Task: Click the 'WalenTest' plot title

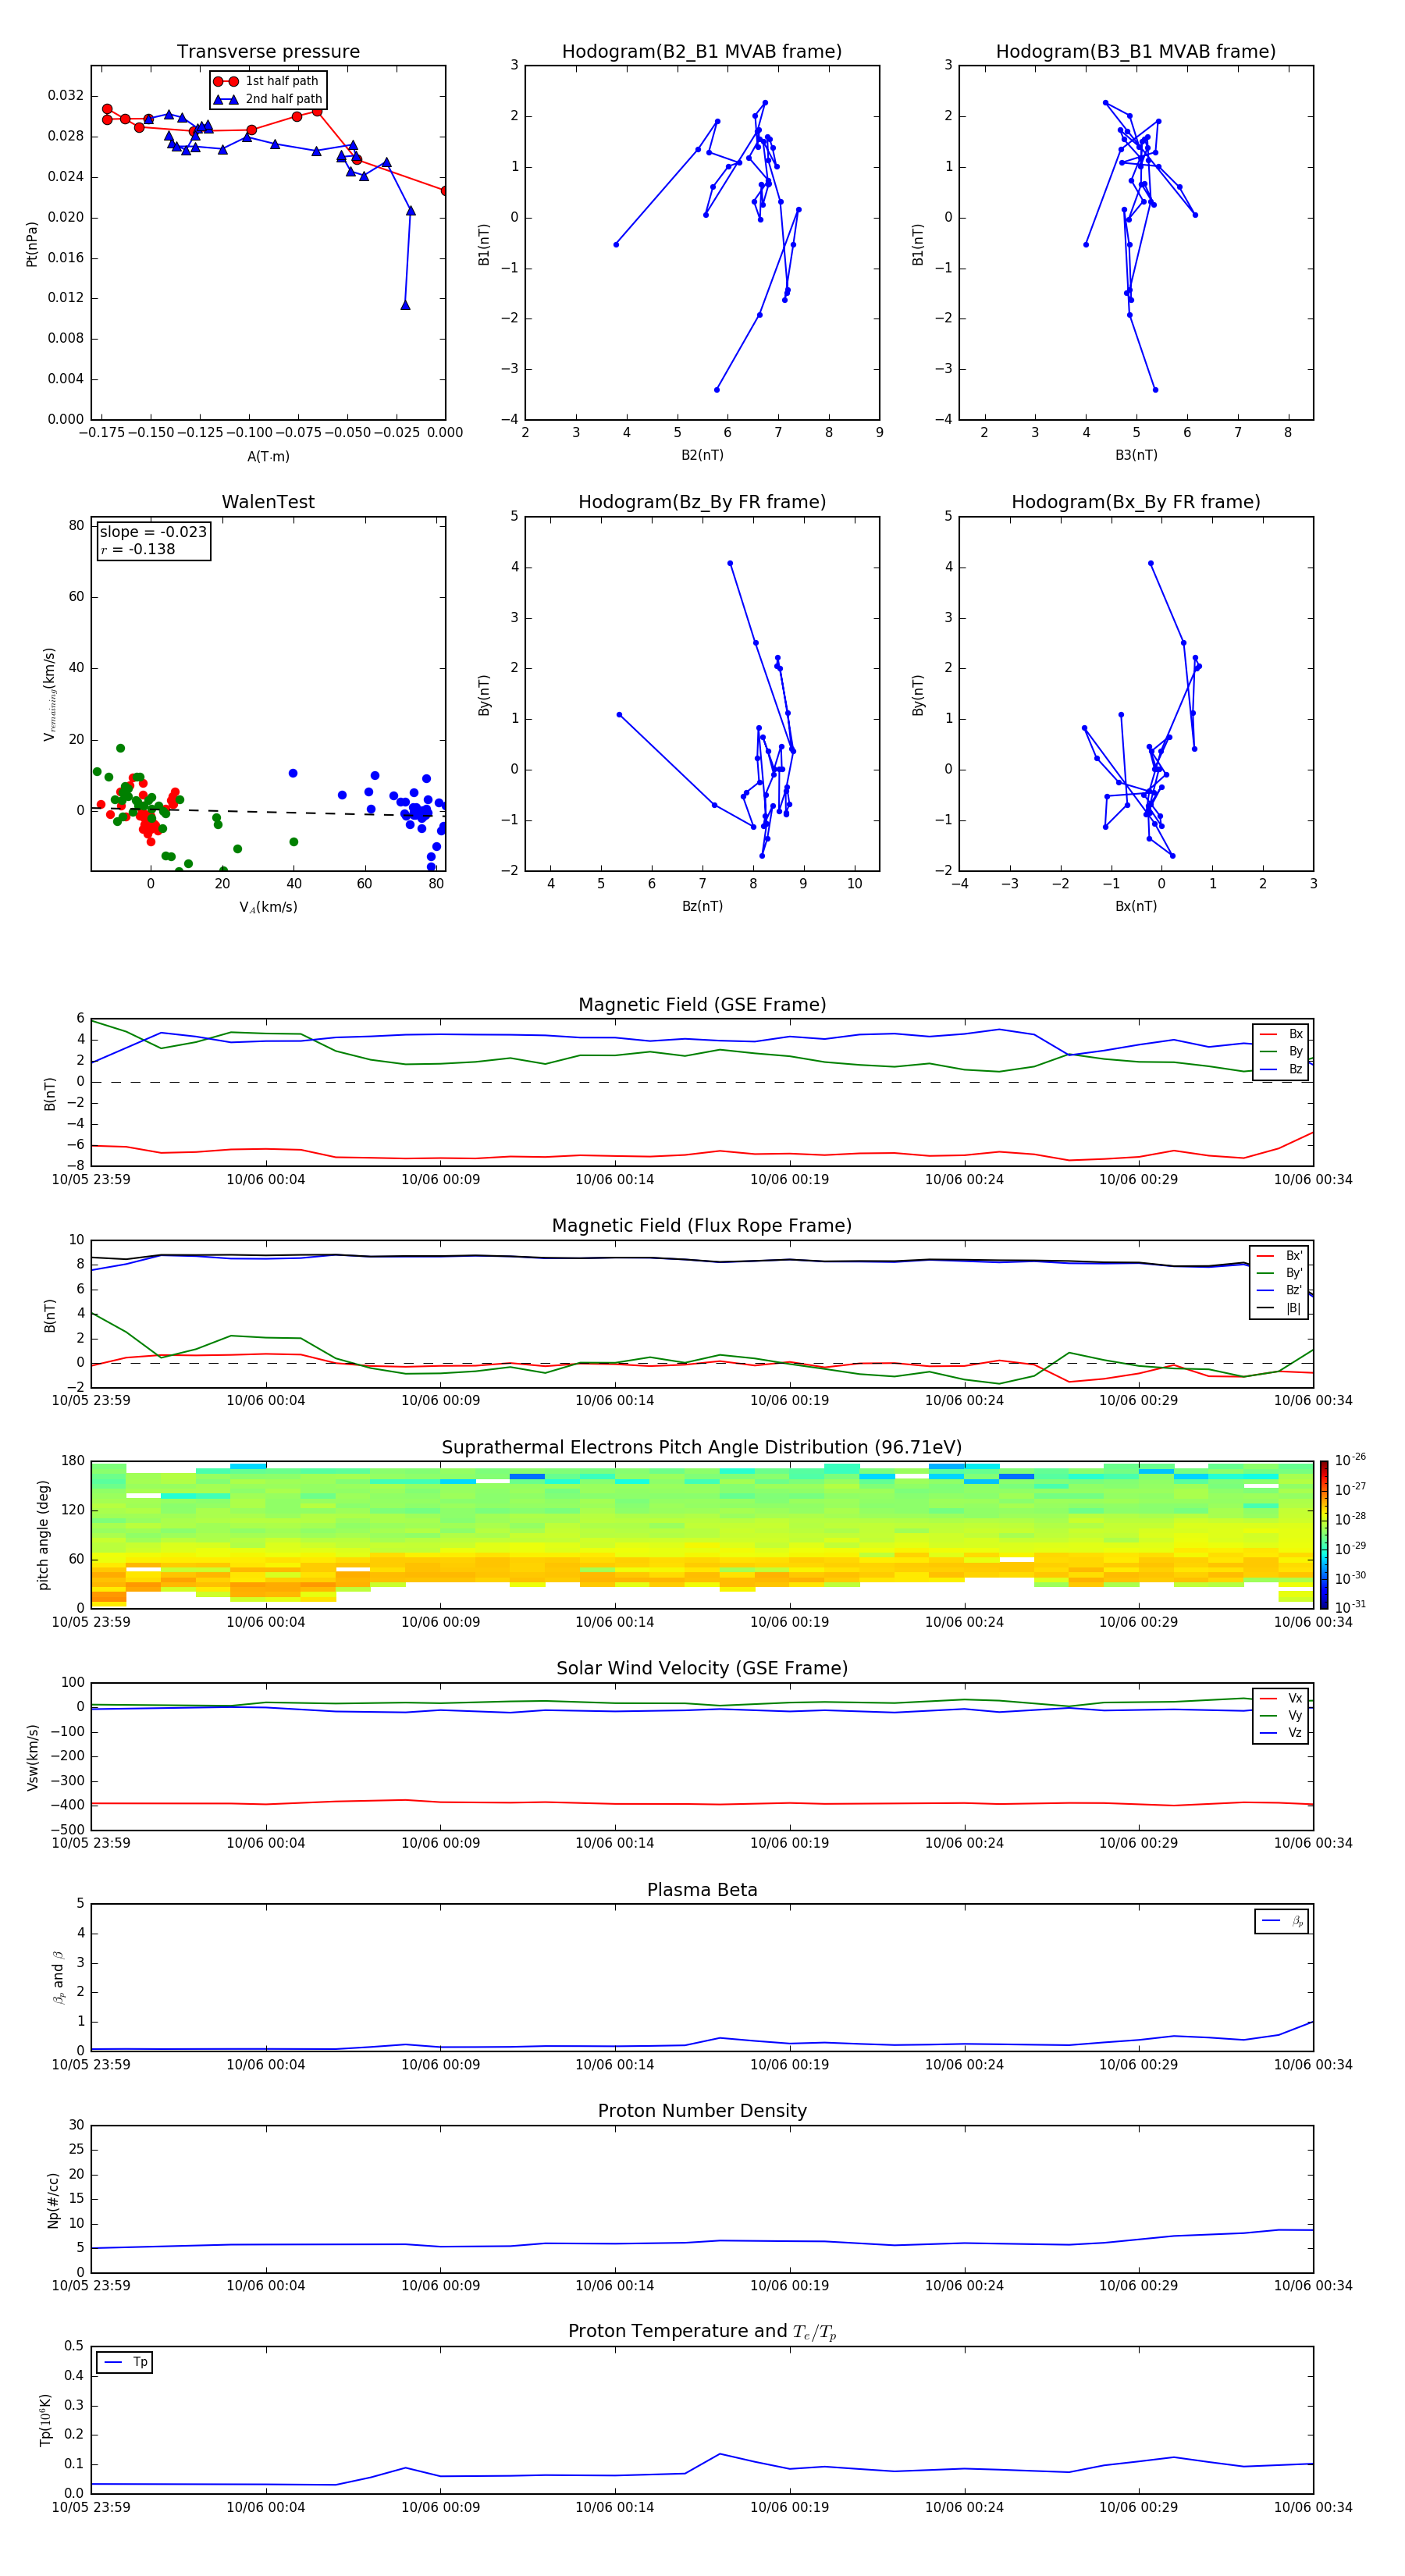Action: click(x=268, y=502)
